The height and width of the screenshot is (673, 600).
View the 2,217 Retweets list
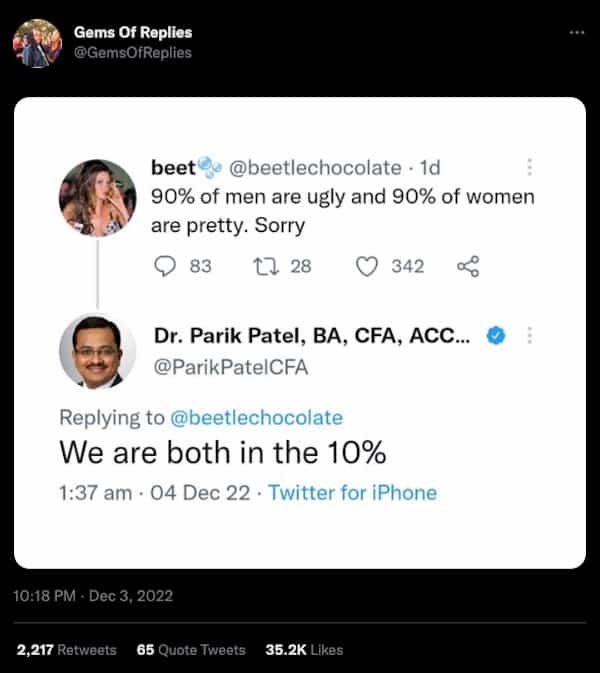click(x=67, y=649)
